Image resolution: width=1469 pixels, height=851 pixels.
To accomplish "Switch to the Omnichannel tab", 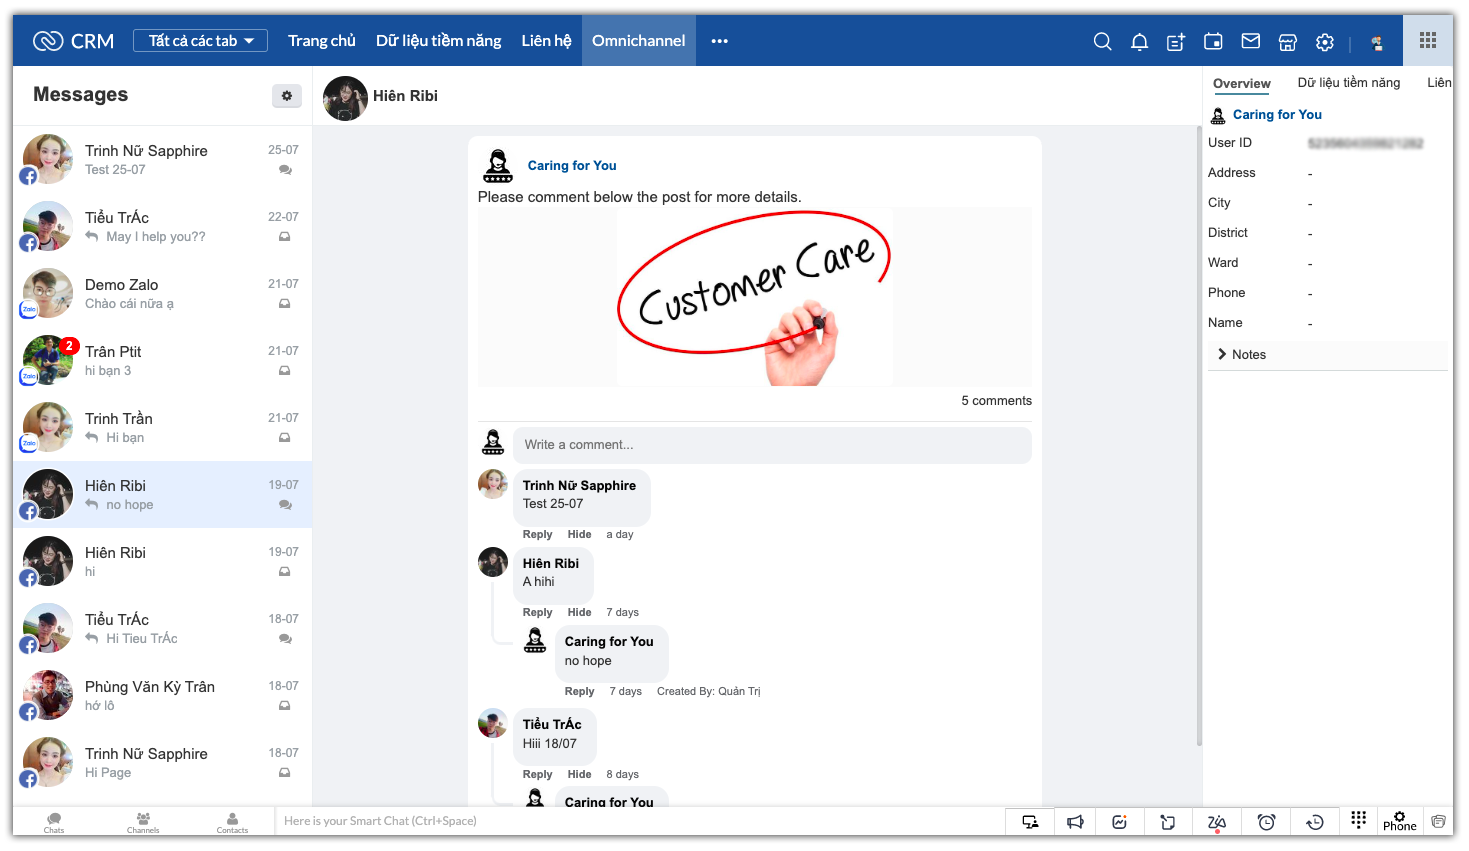I will (638, 41).
